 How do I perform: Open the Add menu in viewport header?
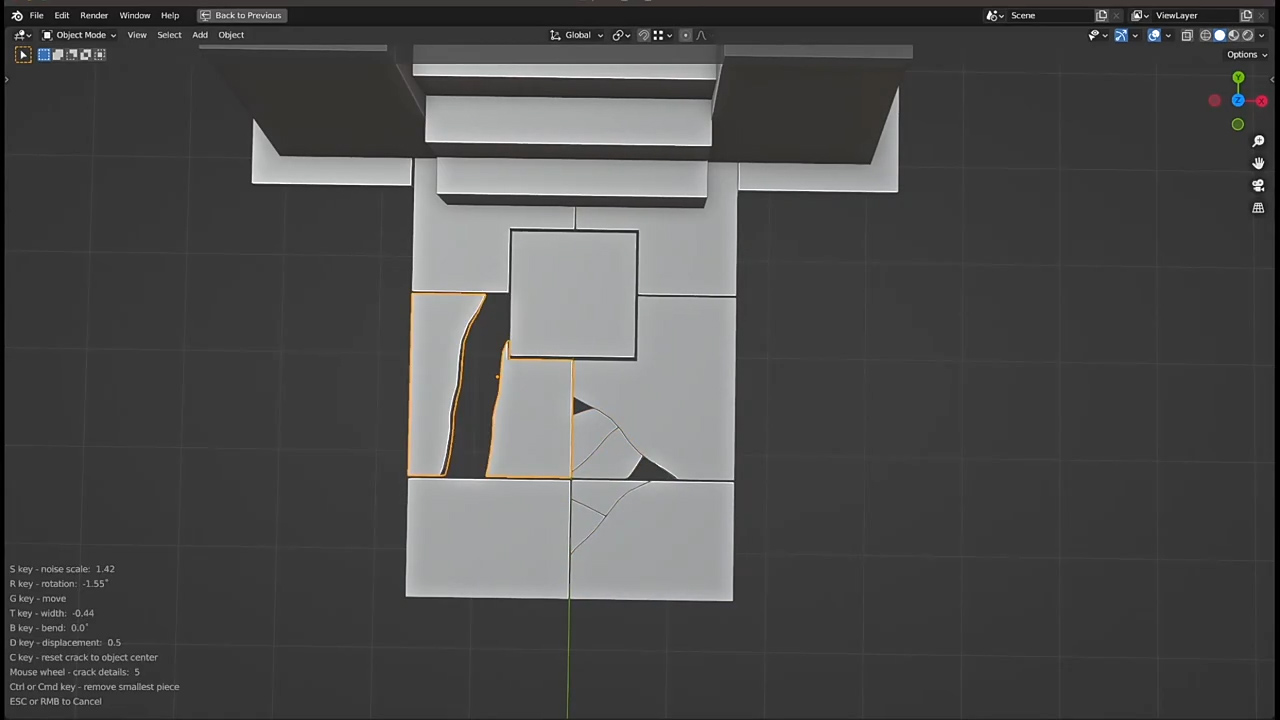click(200, 35)
